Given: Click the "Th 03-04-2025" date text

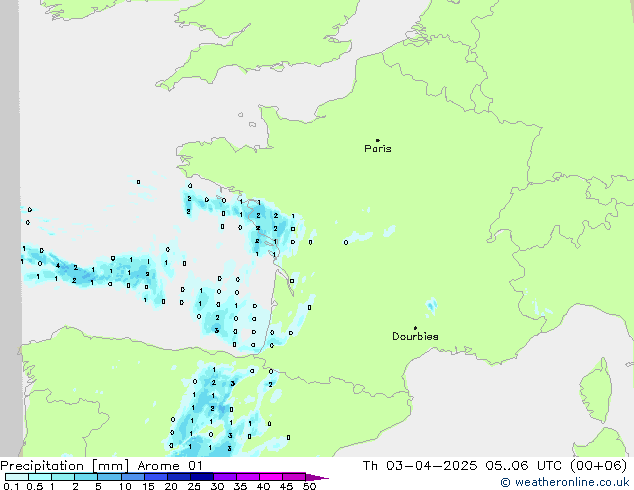Looking at the screenshot, I should pos(420,466).
